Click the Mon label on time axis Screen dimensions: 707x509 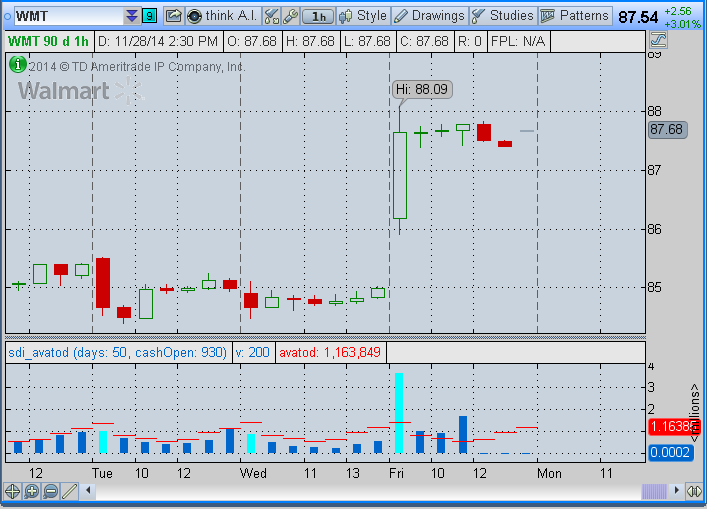point(549,473)
